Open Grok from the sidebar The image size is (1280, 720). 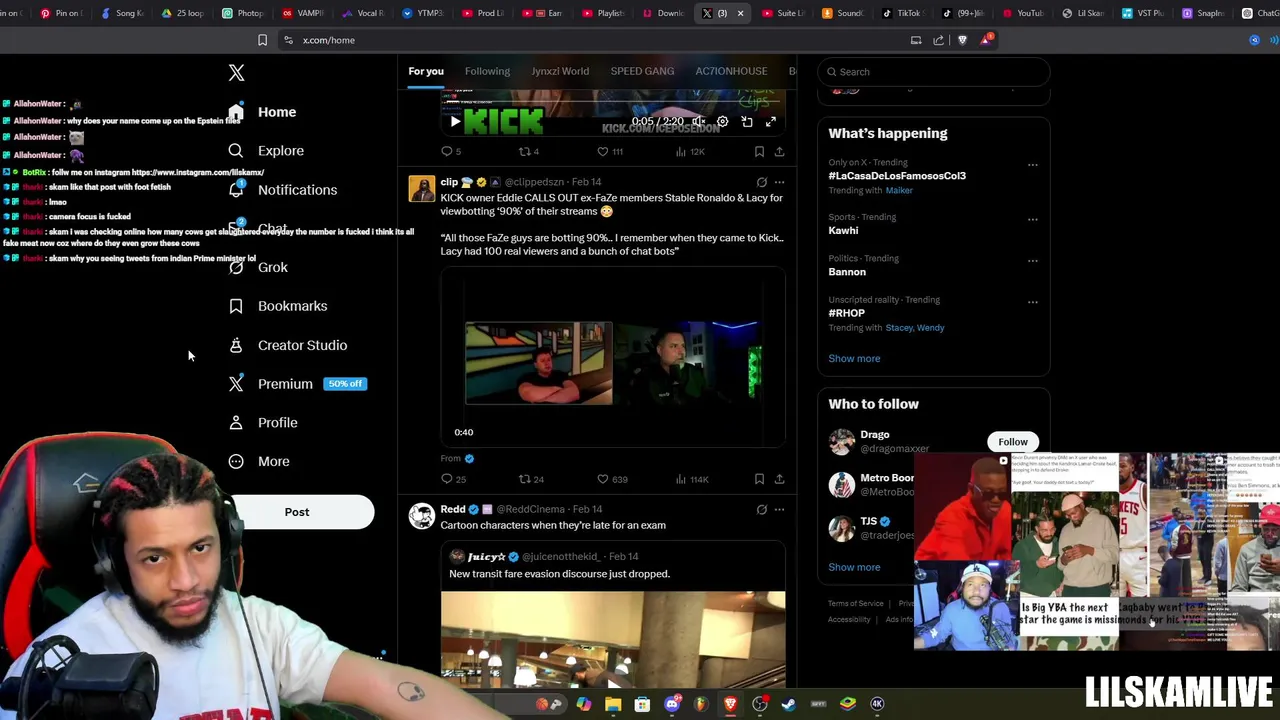[258, 267]
